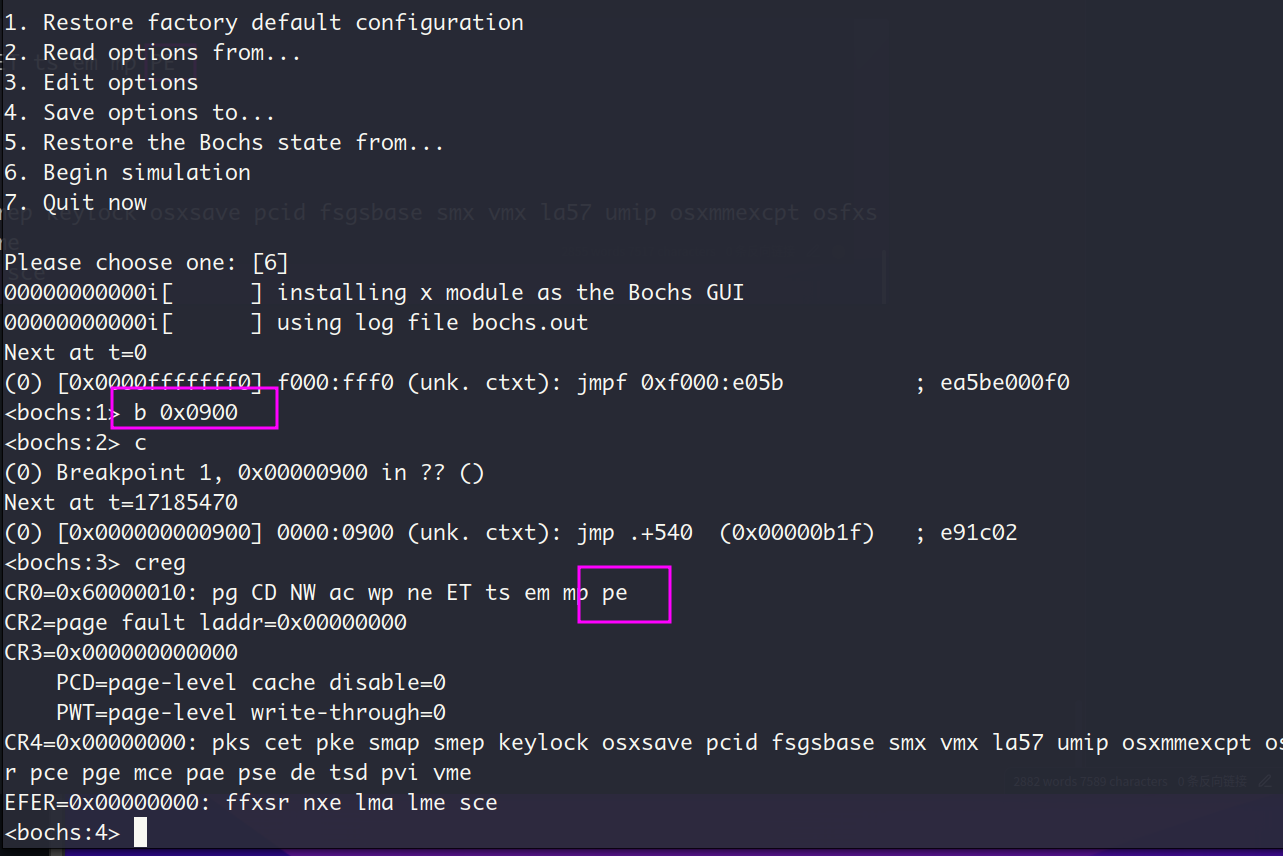Image resolution: width=1283 pixels, height=856 pixels.
Task: Click '1. Restore factory default configuration' line
Action: click(x=264, y=22)
